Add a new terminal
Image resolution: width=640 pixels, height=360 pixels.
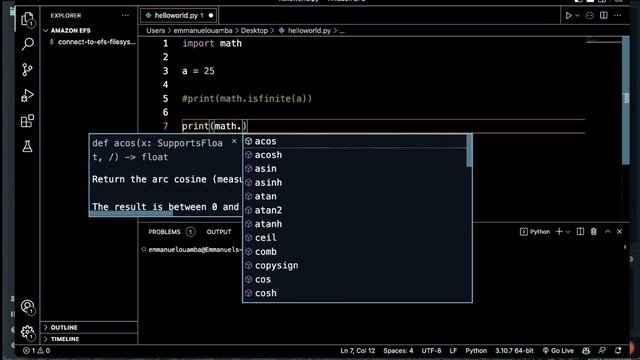pos(559,232)
